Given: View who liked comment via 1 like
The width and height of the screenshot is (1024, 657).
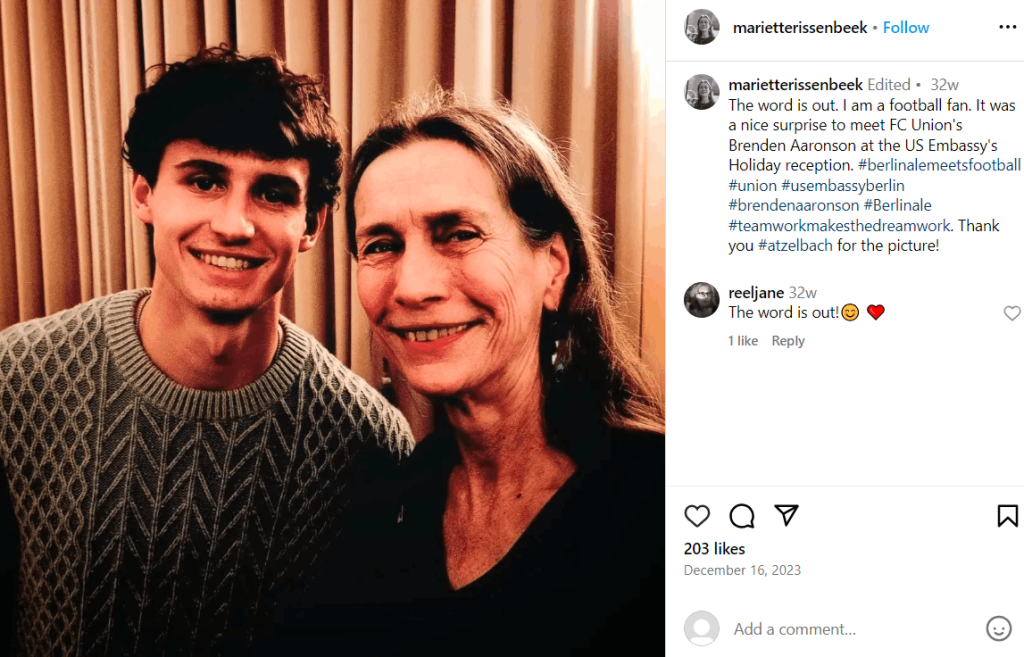Looking at the screenshot, I should (743, 341).
